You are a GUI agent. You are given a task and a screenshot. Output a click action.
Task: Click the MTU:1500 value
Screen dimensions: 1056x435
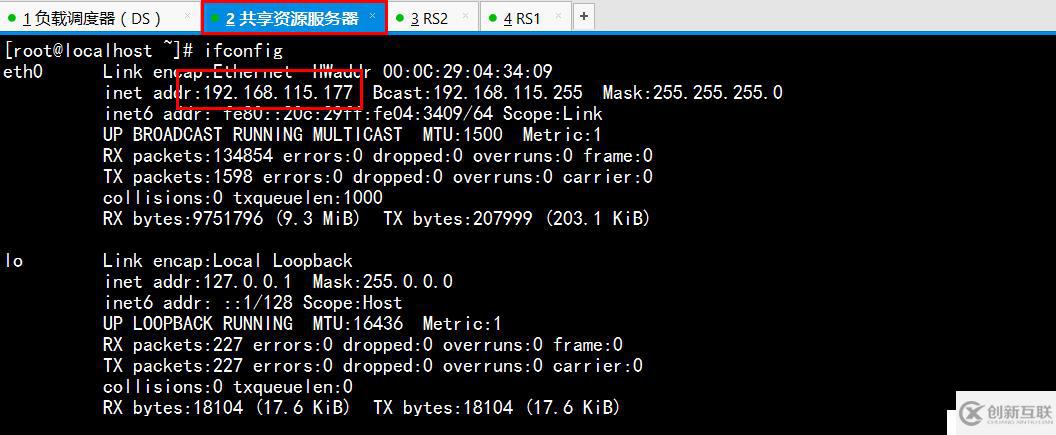(462, 135)
